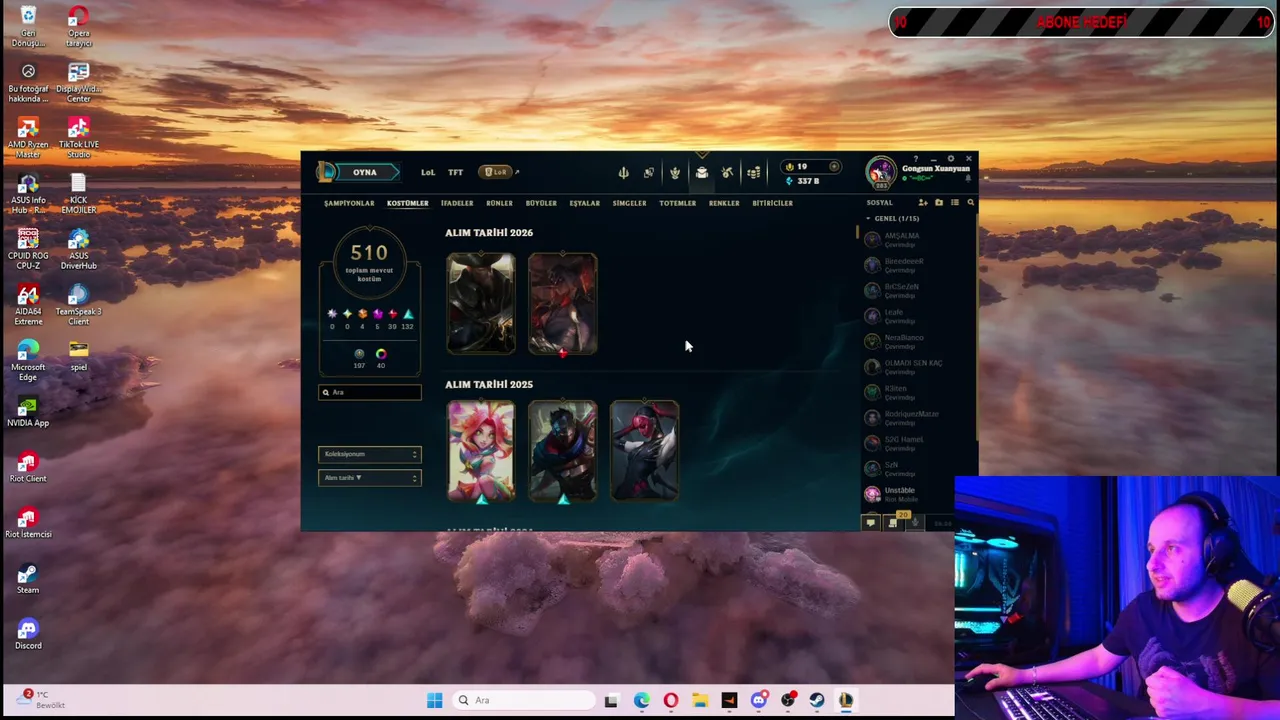This screenshot has width=1280, height=720.
Task: Click the skin list scrollbar
Action: (856, 233)
